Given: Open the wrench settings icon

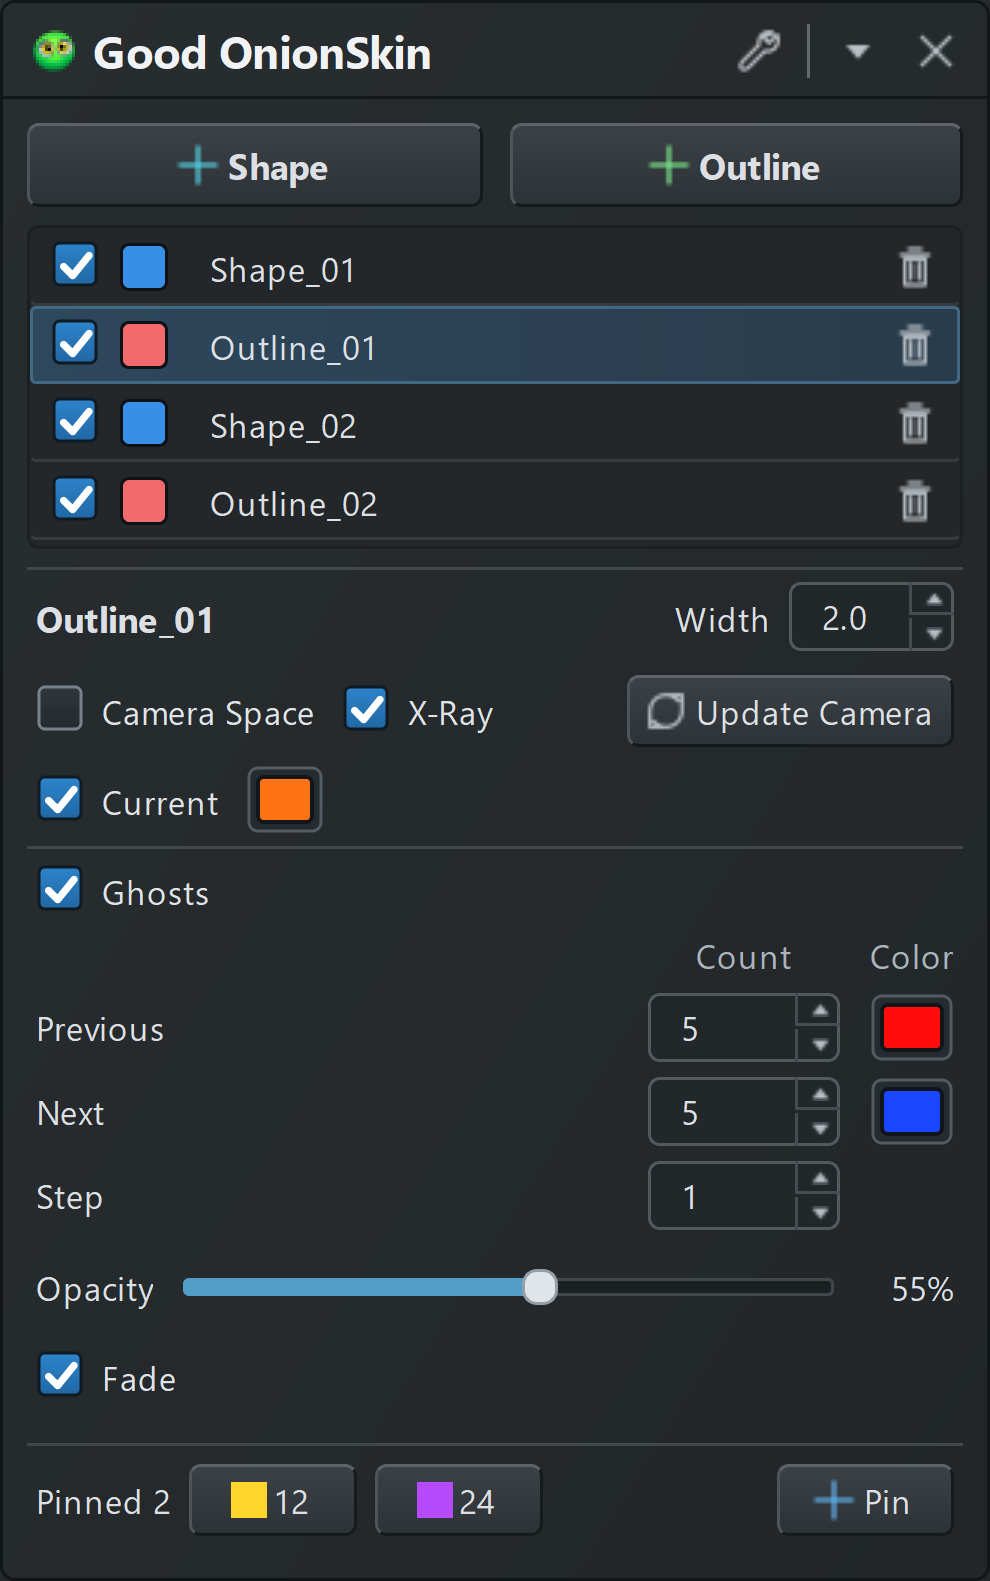Looking at the screenshot, I should pos(759,51).
